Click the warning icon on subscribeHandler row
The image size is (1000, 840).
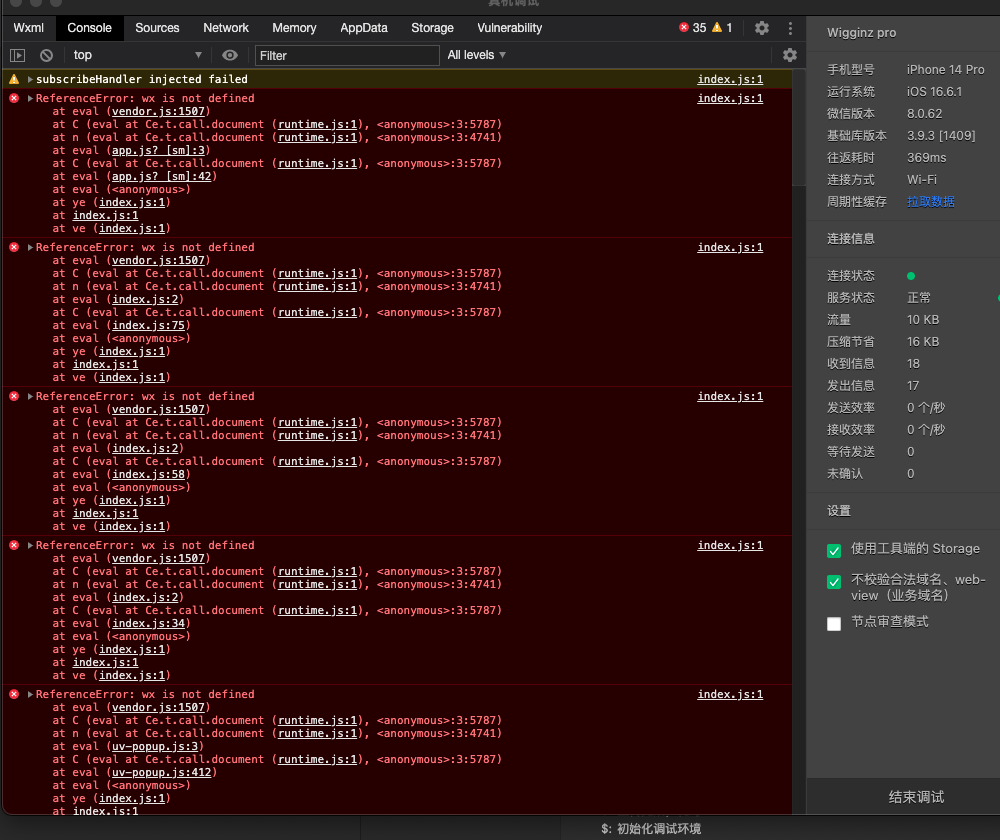pyautogui.click(x=14, y=79)
